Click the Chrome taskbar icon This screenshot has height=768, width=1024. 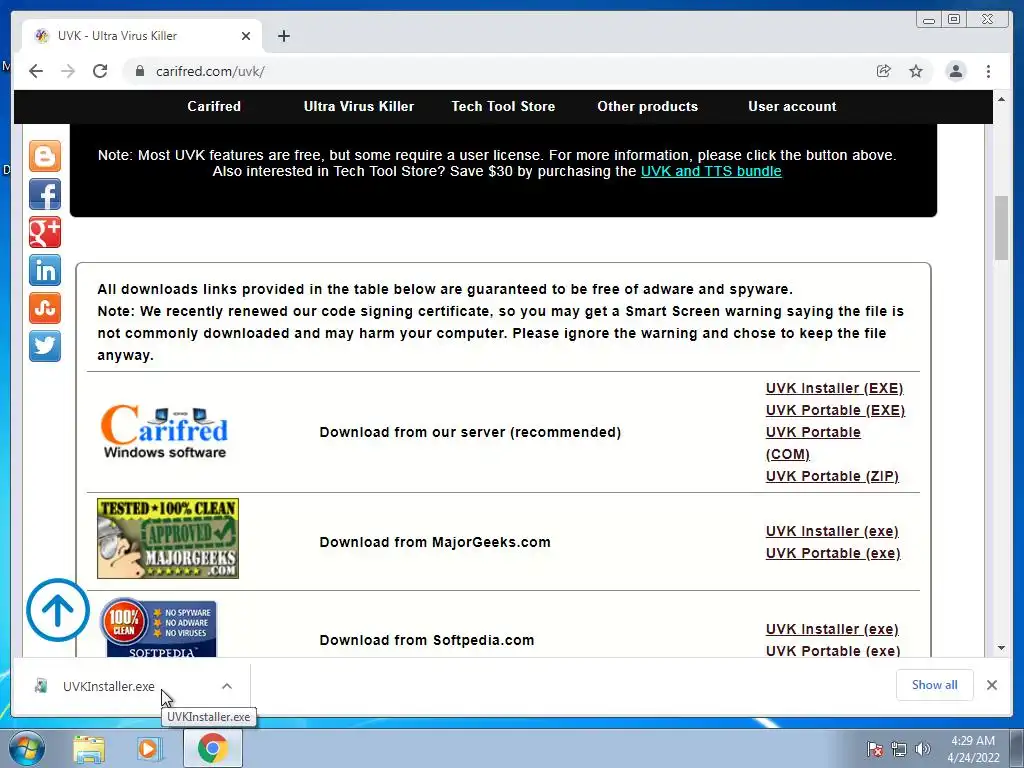(212, 748)
